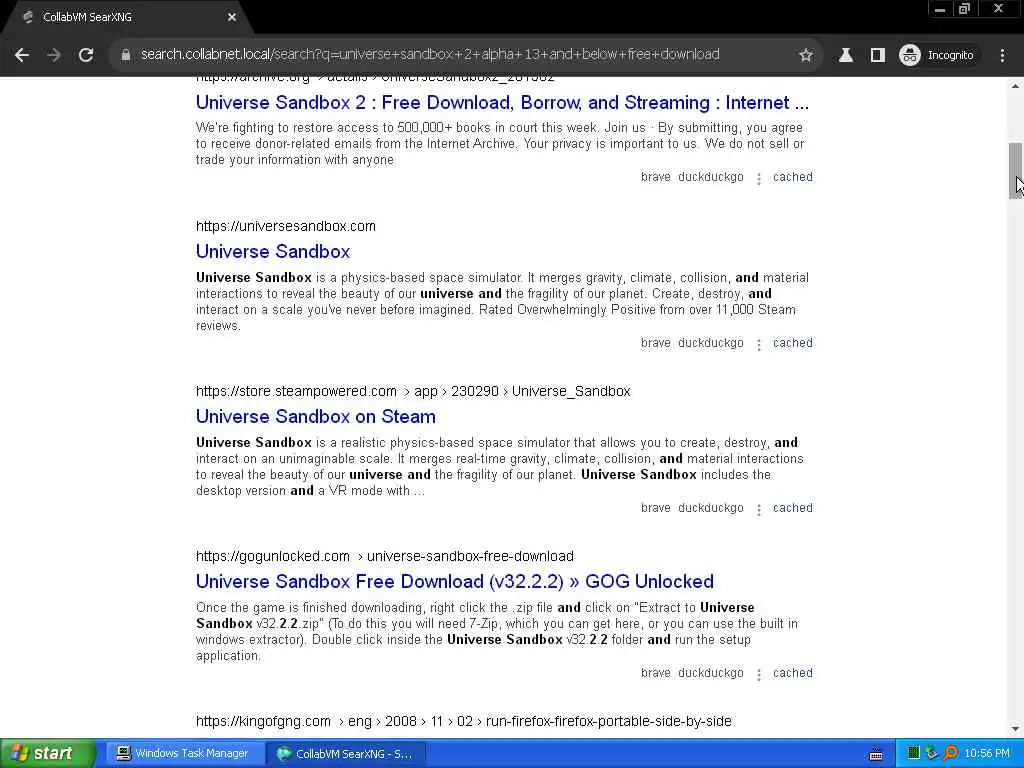
Task: Open the Windows start menu
Action: pos(47,753)
